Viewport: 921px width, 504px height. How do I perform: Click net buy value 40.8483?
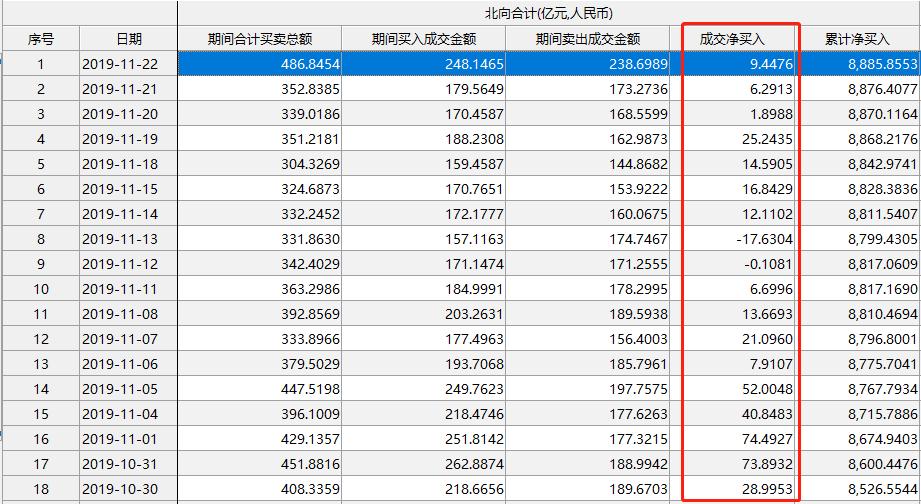click(x=732, y=414)
